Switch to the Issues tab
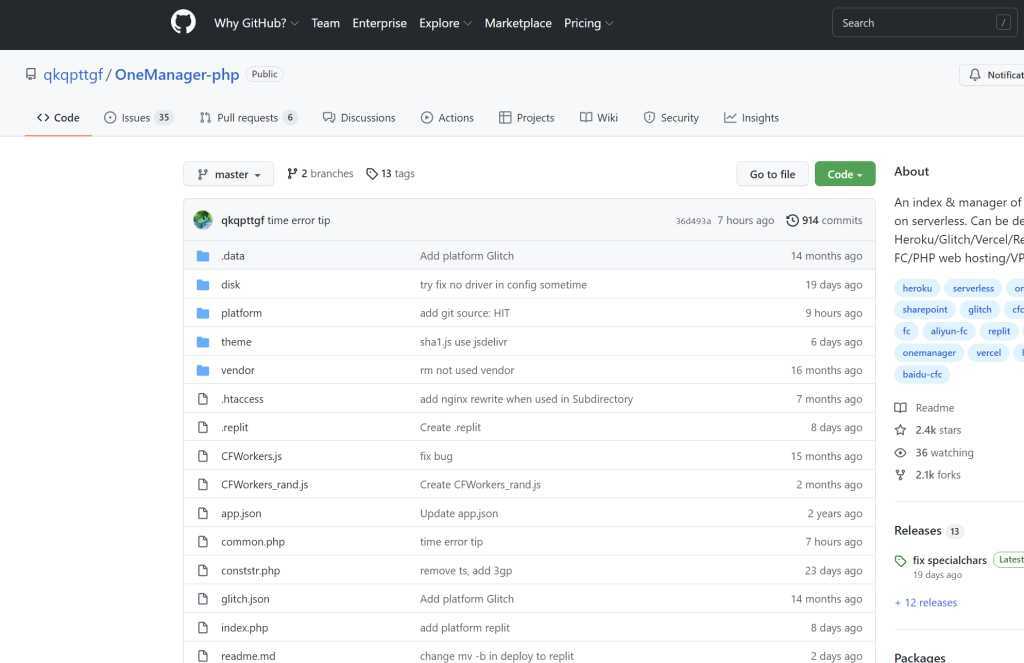 (x=138, y=118)
